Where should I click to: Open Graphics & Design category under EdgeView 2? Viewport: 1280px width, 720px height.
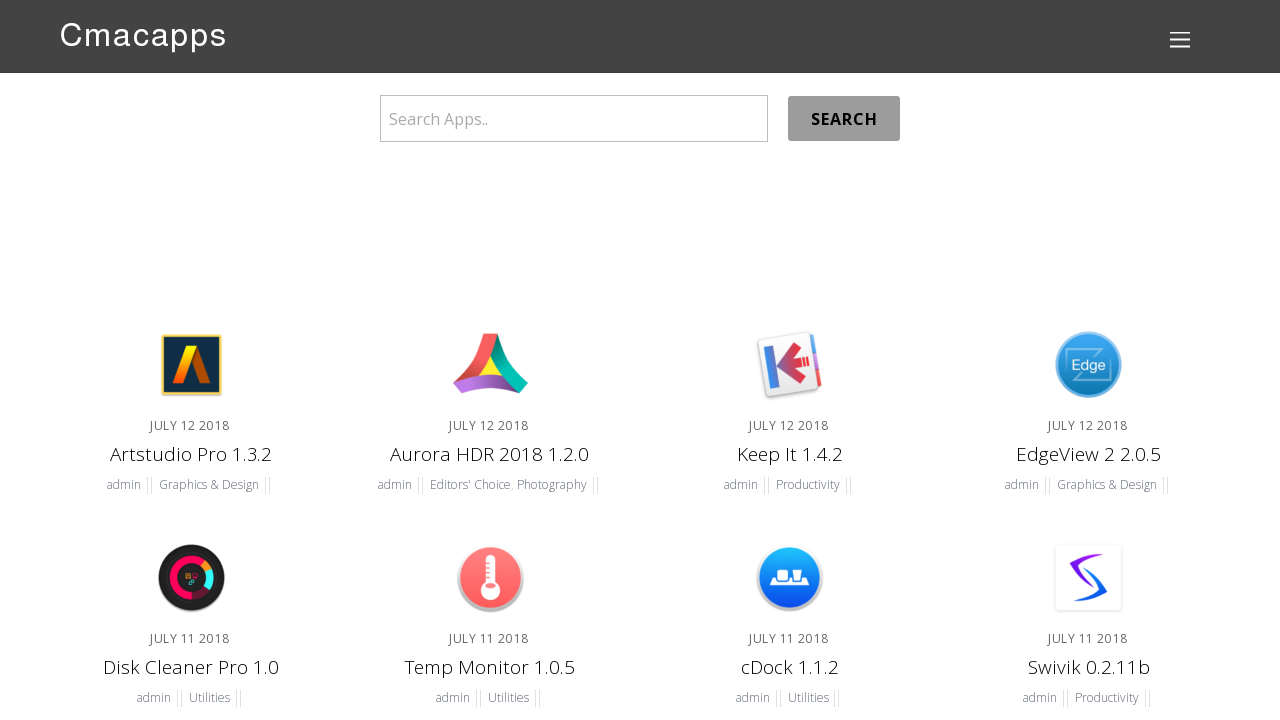(1107, 485)
